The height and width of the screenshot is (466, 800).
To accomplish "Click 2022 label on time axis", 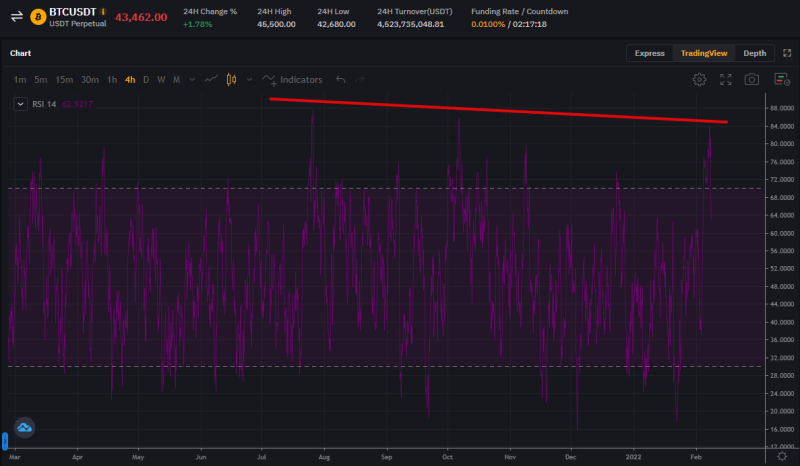I will 633,457.
